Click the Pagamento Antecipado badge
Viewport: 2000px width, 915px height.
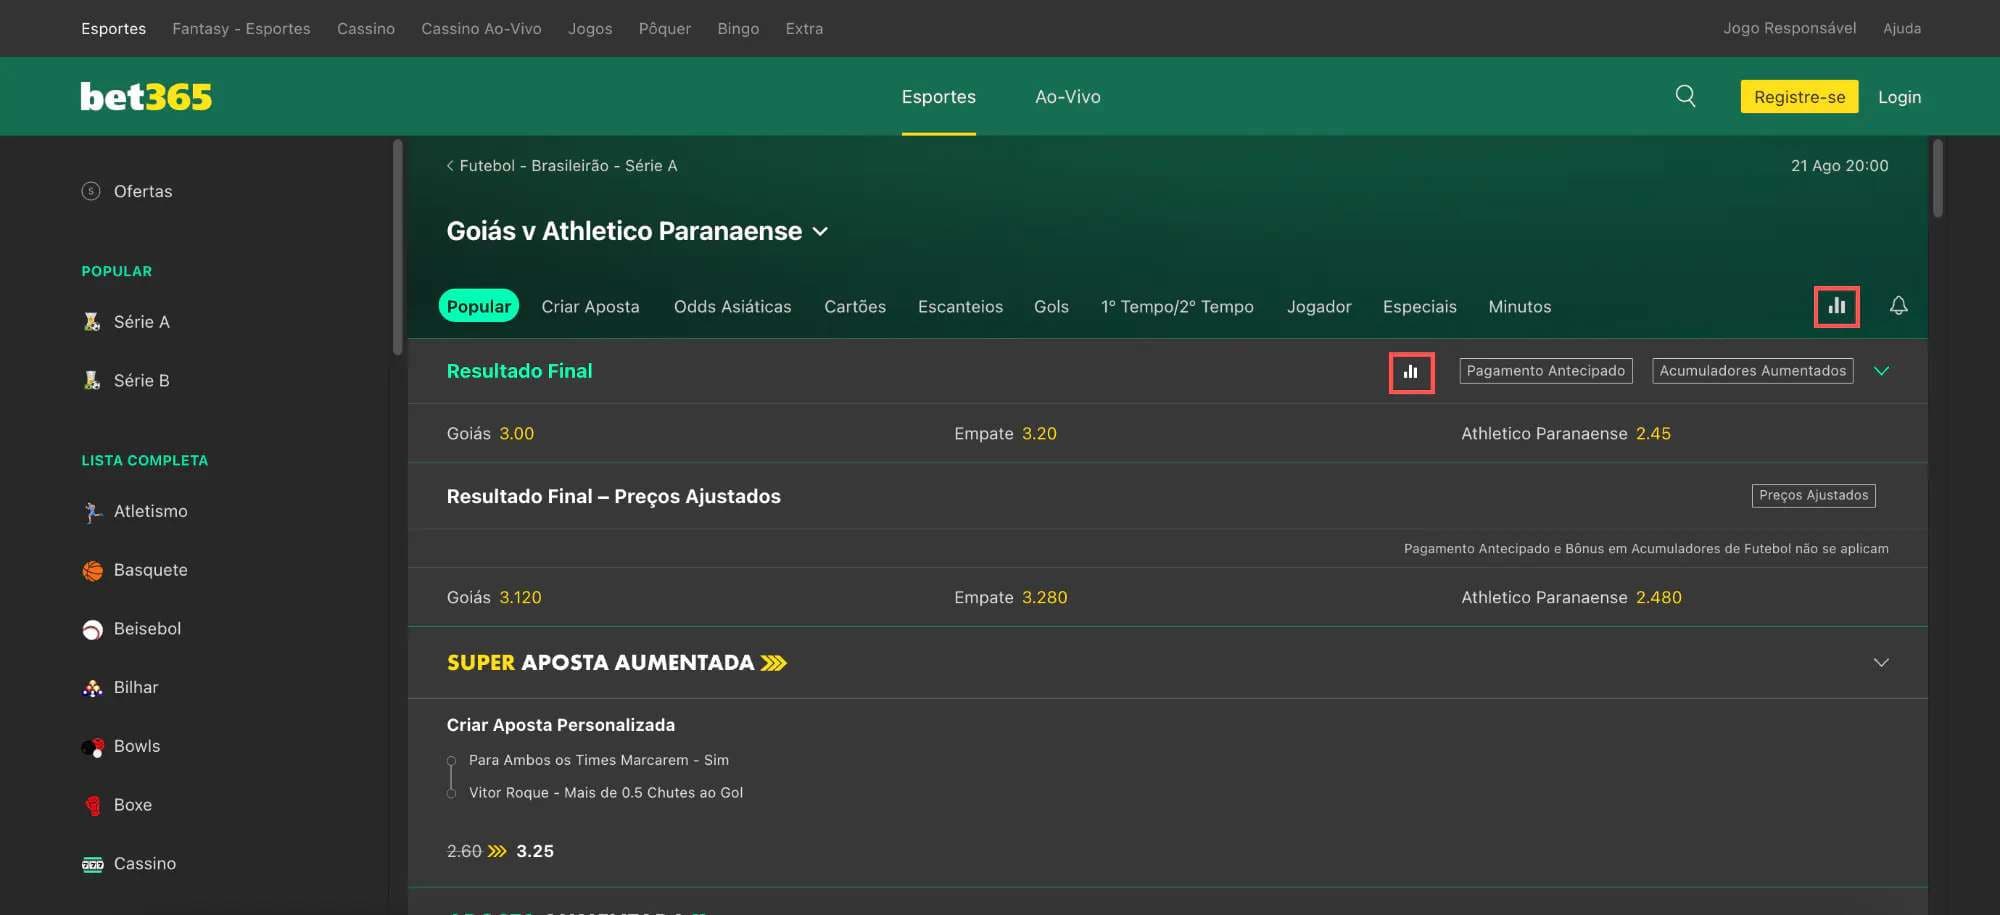[x=1545, y=371]
